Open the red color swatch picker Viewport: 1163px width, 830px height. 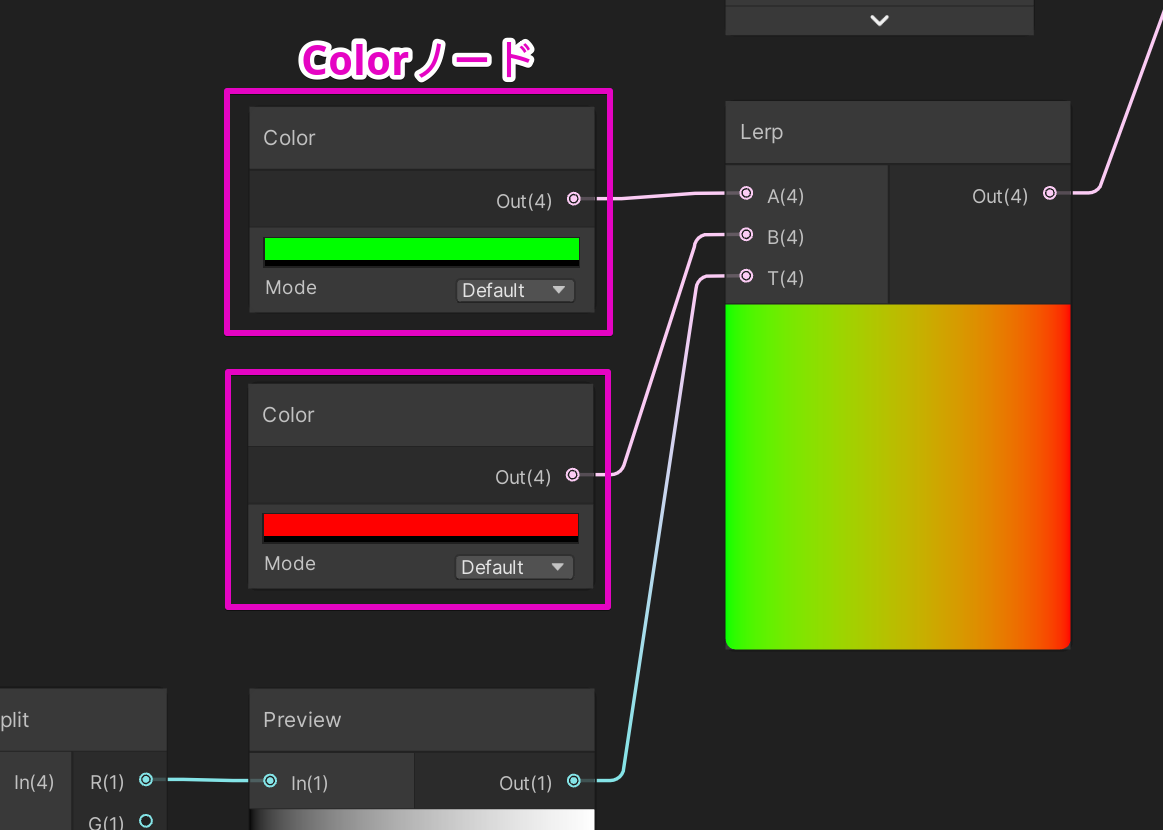pos(420,525)
